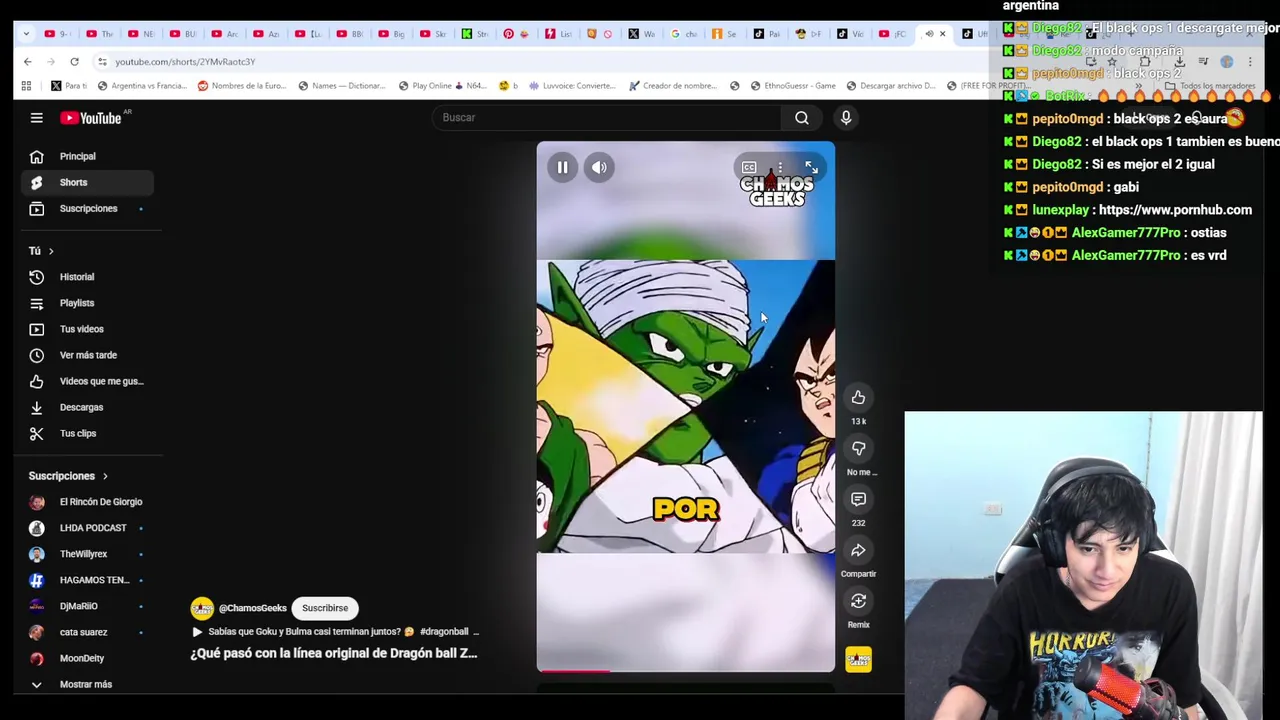Open Suscripciones in the sidebar
Image resolution: width=1280 pixels, height=720 pixels.
pyautogui.click(x=88, y=208)
